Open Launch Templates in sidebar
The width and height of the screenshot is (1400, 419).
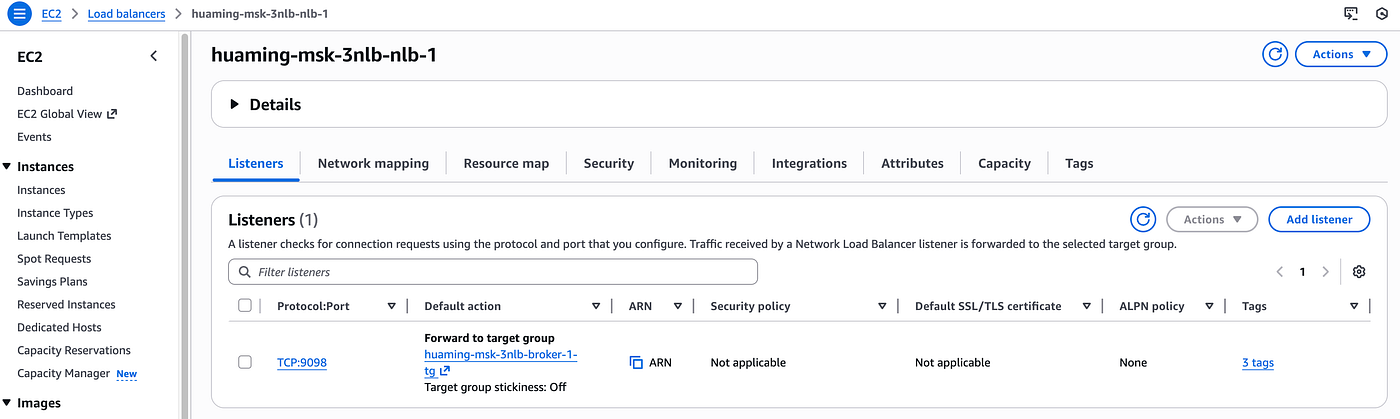(x=64, y=236)
